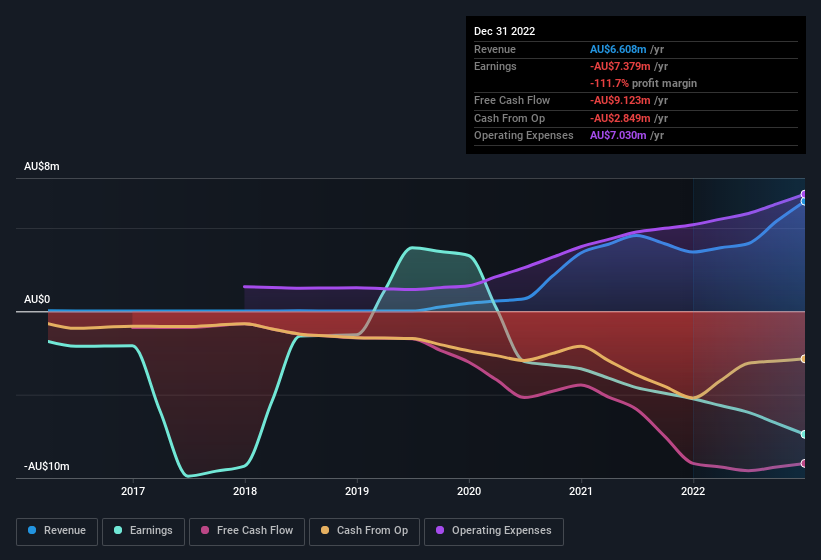Click the -AU$10m y-axis label

coord(47,466)
